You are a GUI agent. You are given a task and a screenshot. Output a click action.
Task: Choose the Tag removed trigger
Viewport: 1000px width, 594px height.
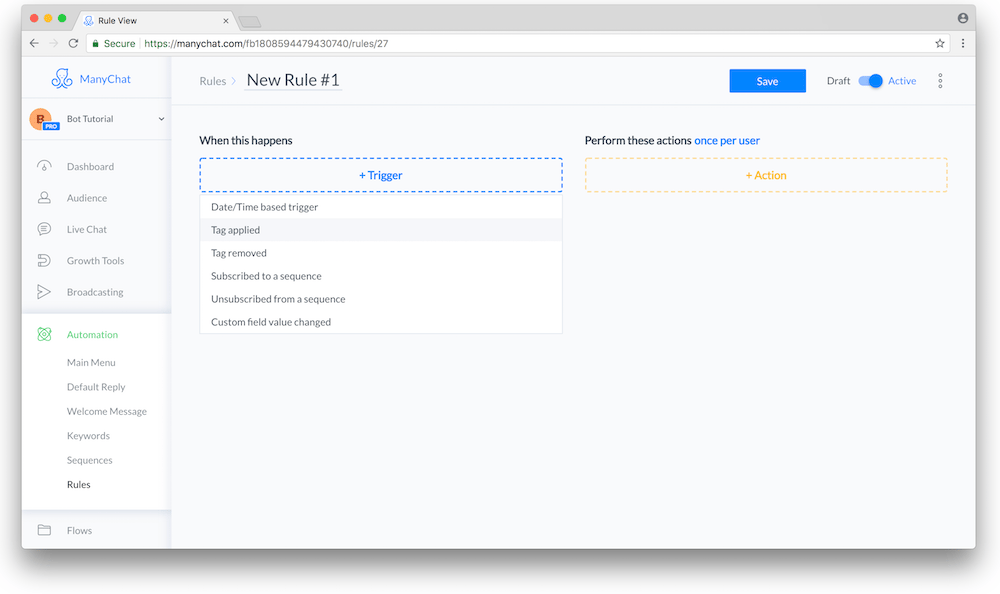point(381,253)
